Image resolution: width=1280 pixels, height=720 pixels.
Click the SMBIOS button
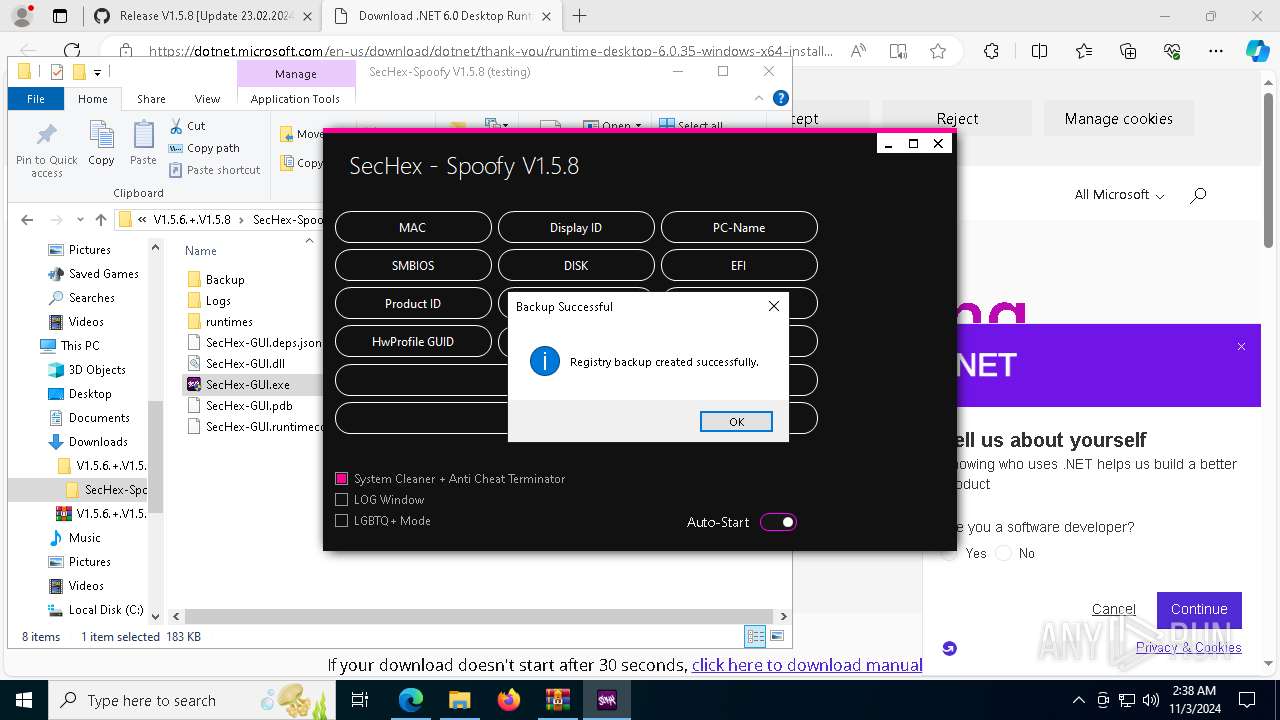(x=413, y=265)
